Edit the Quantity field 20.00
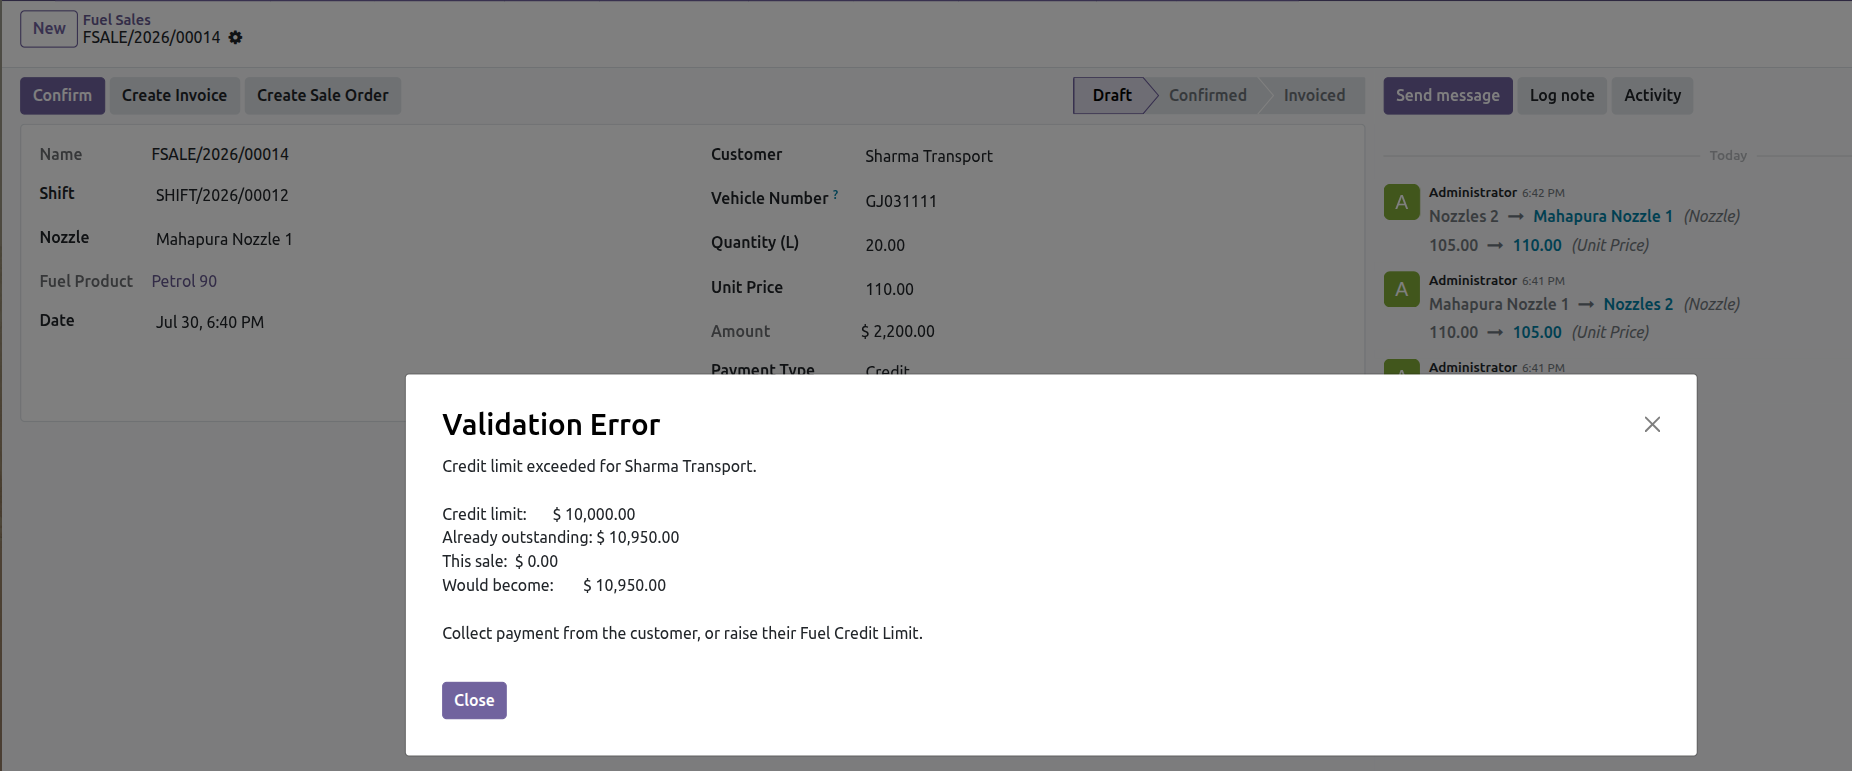 [885, 245]
